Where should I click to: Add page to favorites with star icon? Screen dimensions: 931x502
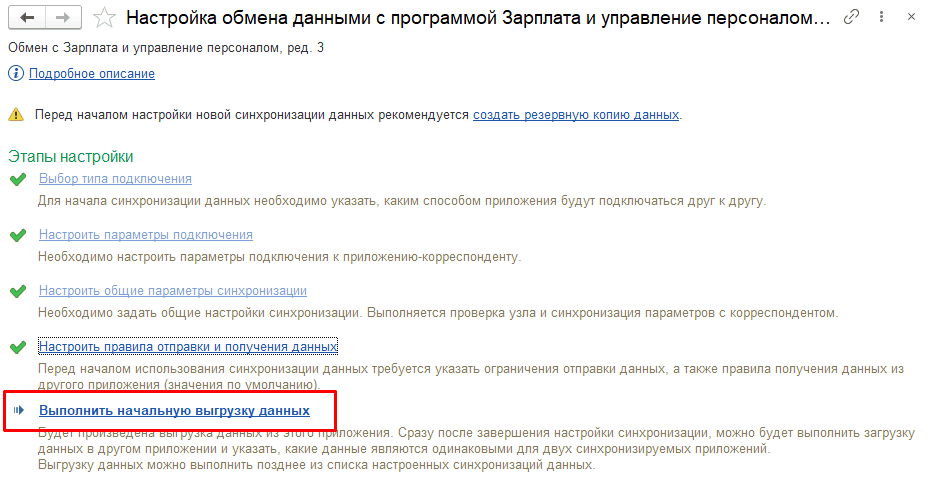coord(105,18)
